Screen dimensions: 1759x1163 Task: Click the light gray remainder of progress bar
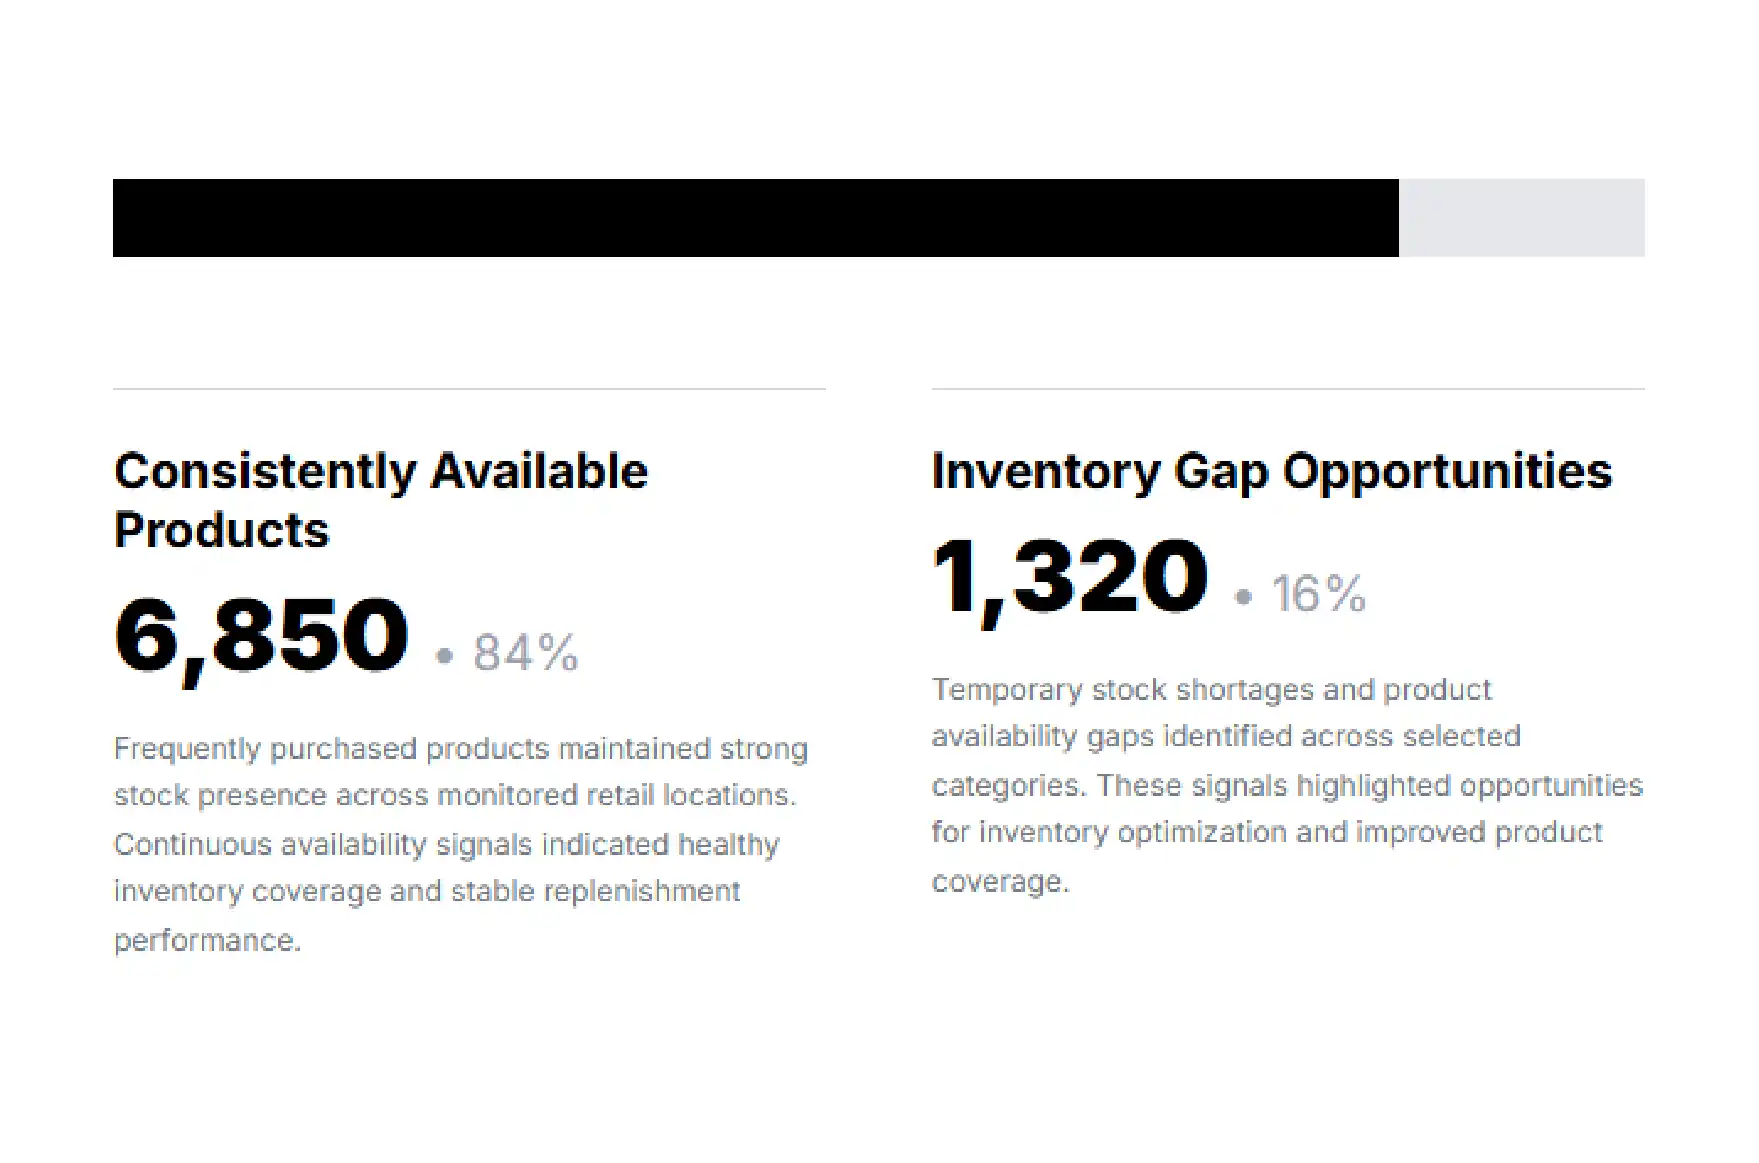coord(1521,218)
